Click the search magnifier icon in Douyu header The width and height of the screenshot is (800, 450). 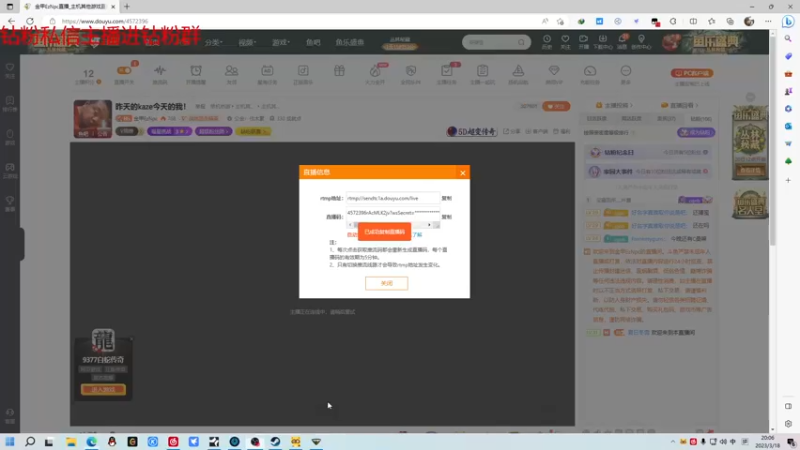pos(521,42)
